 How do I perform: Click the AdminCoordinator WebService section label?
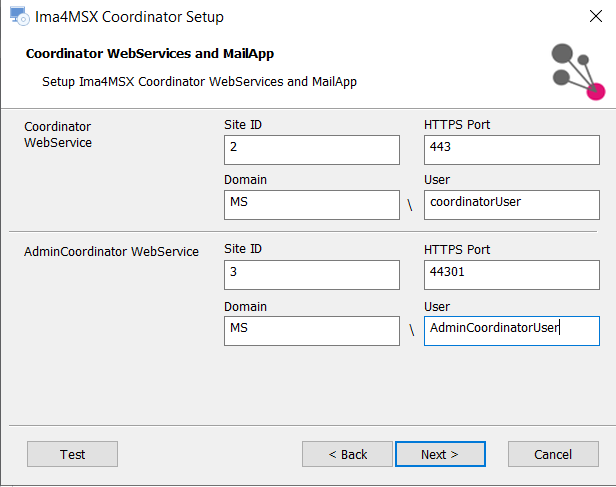point(112,251)
